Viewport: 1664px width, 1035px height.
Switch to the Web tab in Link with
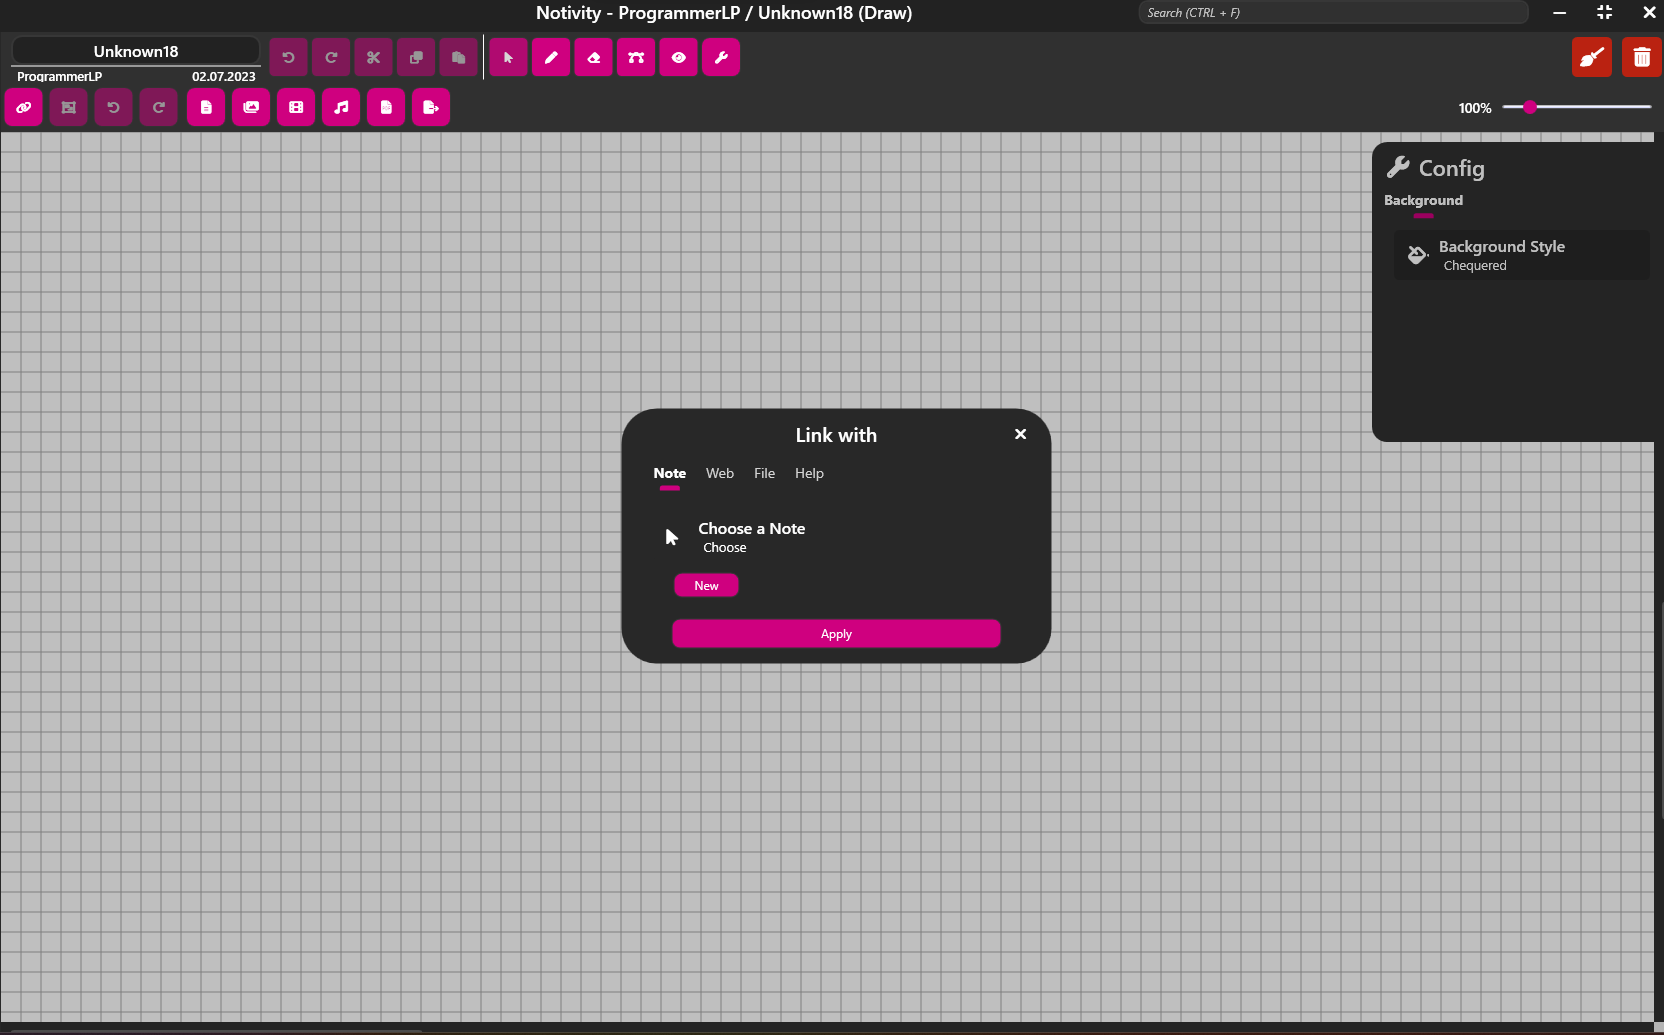tap(719, 473)
